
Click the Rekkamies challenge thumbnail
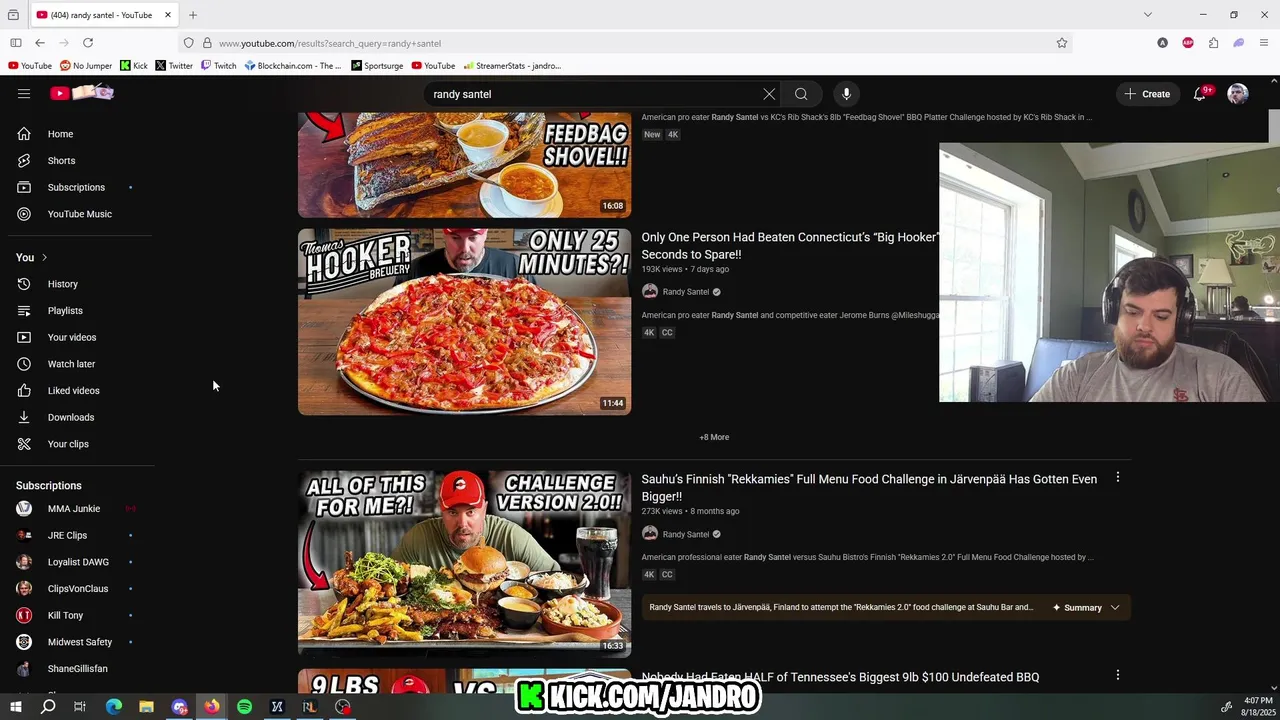pyautogui.click(x=464, y=563)
